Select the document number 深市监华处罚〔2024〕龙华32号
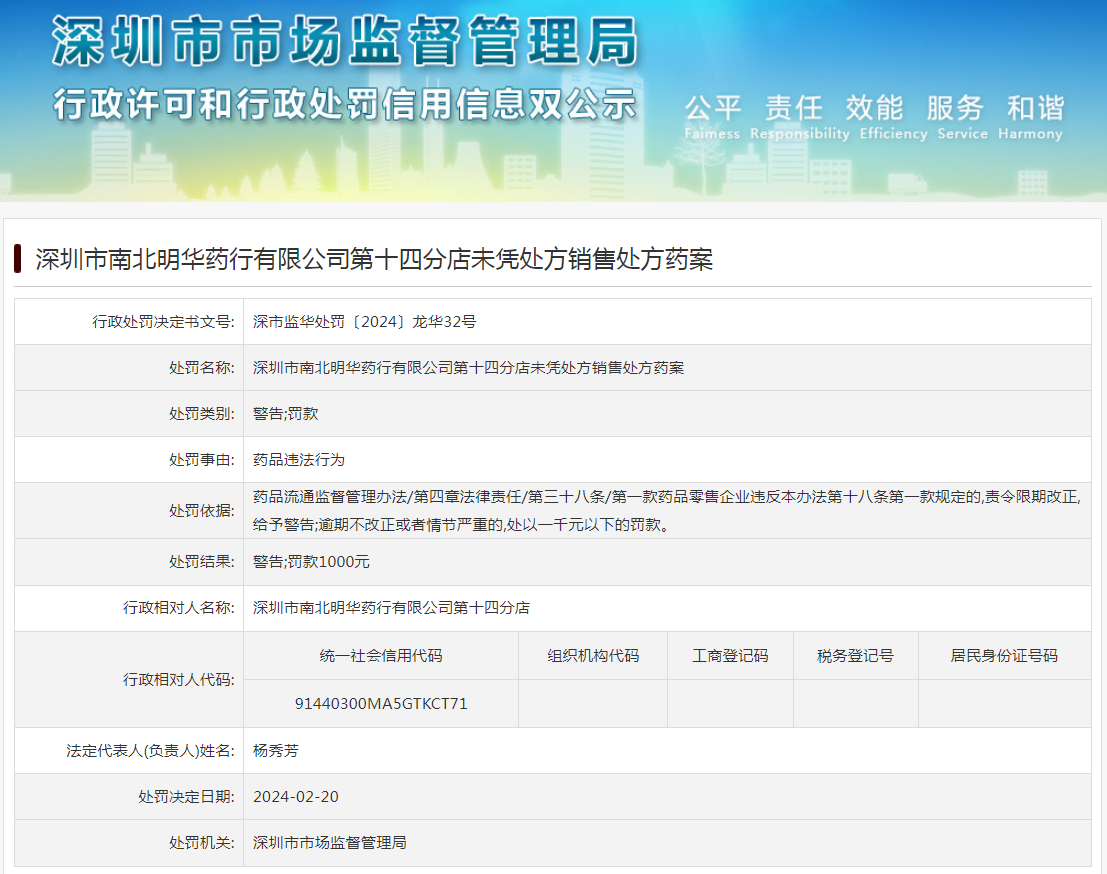 coord(364,322)
